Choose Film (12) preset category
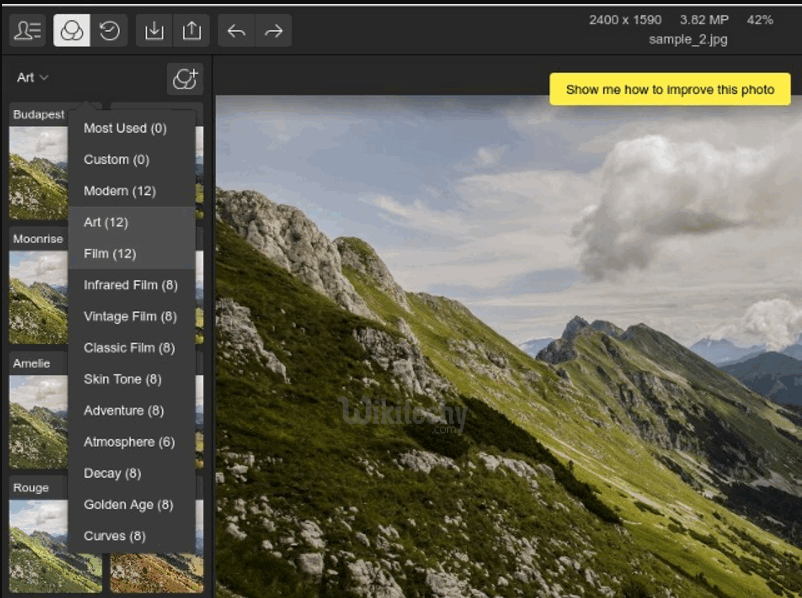 (109, 254)
